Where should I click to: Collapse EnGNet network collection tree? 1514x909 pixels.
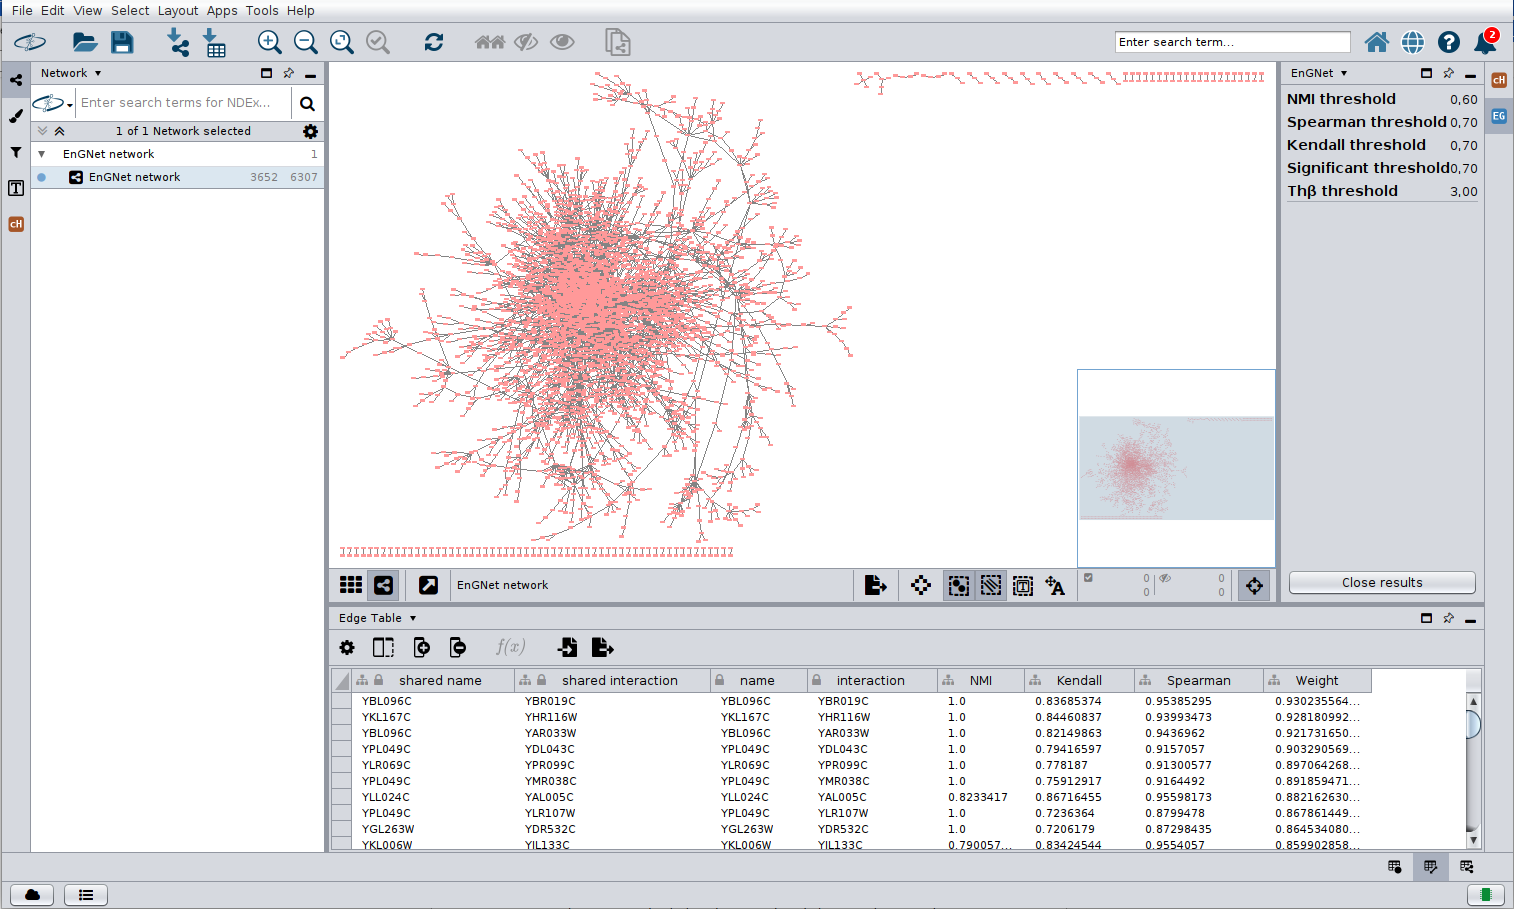coord(42,154)
